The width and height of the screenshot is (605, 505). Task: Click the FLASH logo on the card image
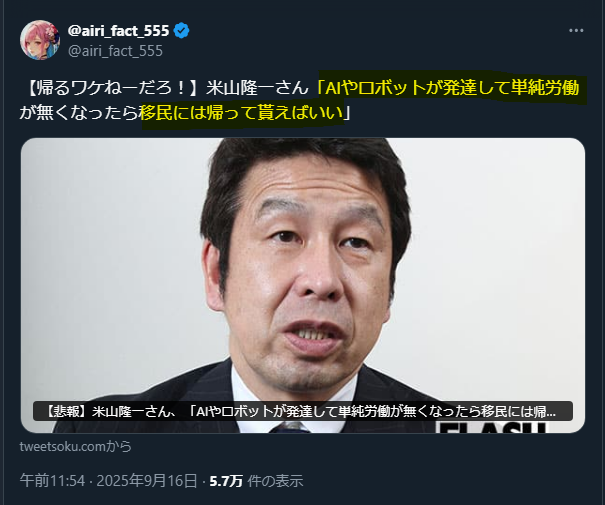(x=493, y=427)
